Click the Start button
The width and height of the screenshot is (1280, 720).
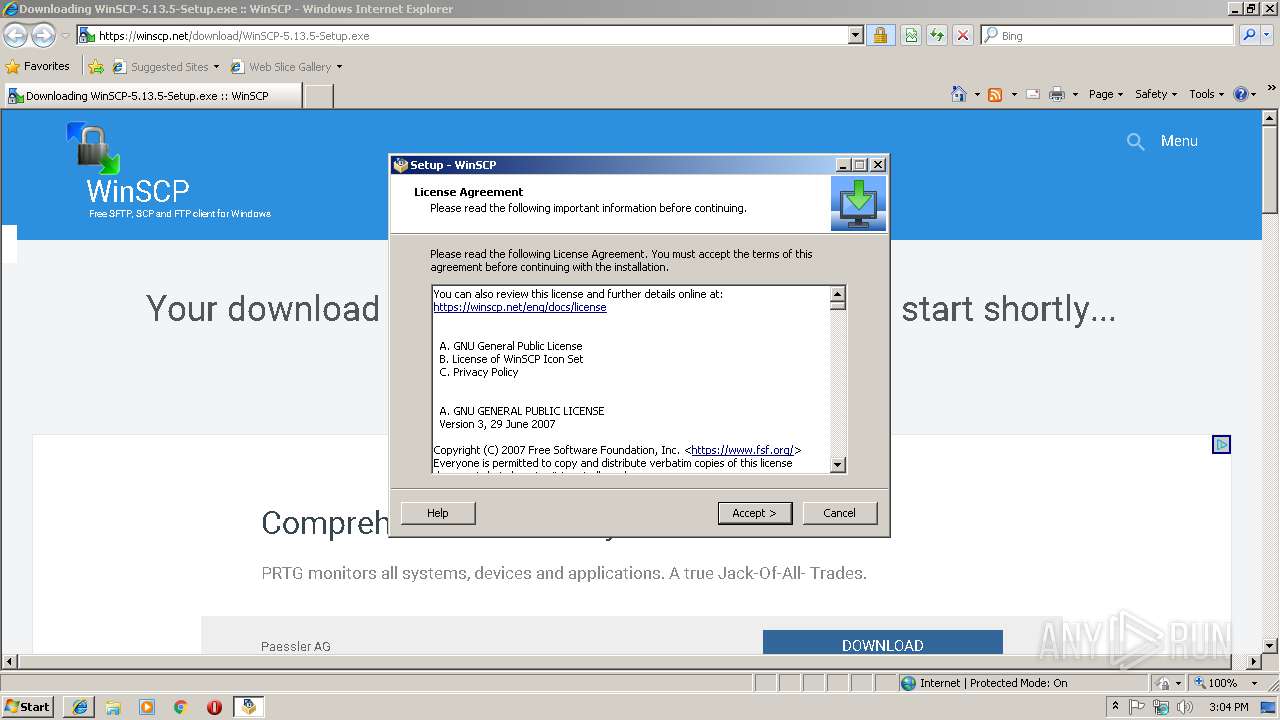coord(28,707)
